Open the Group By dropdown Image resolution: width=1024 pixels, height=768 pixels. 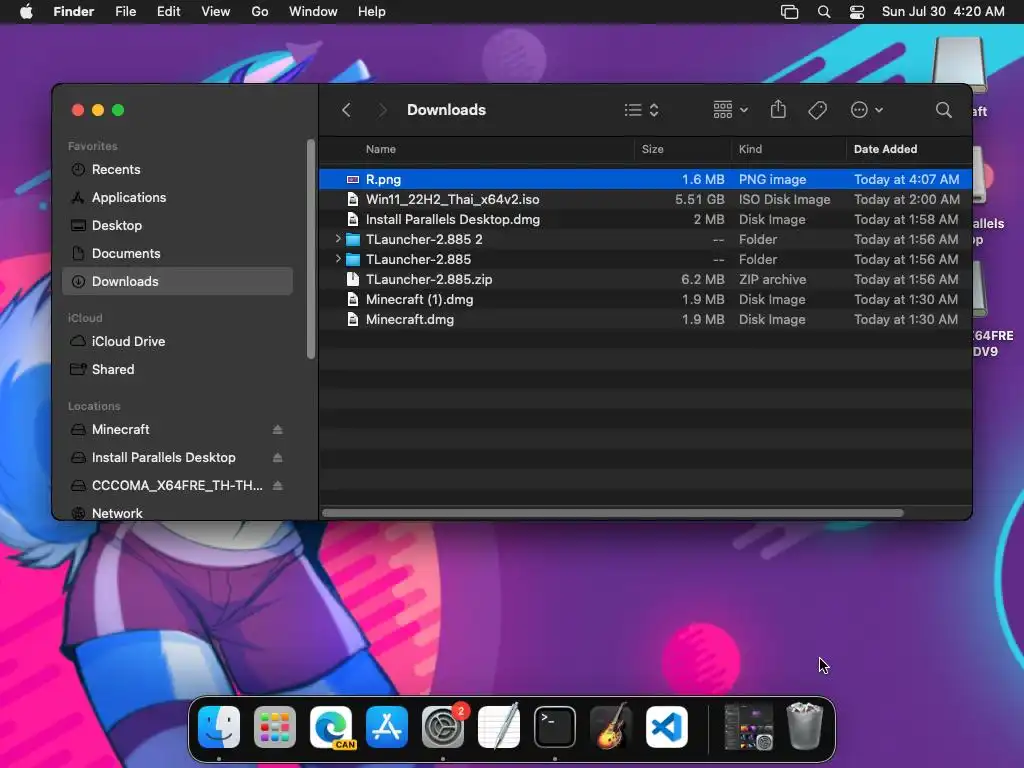pos(730,110)
